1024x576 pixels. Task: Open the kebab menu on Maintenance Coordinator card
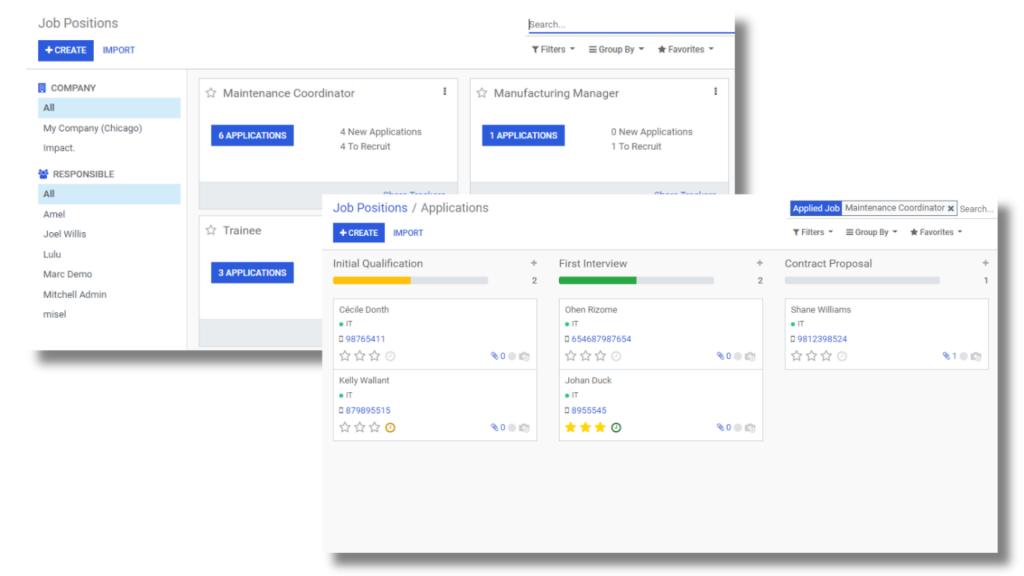coord(445,92)
